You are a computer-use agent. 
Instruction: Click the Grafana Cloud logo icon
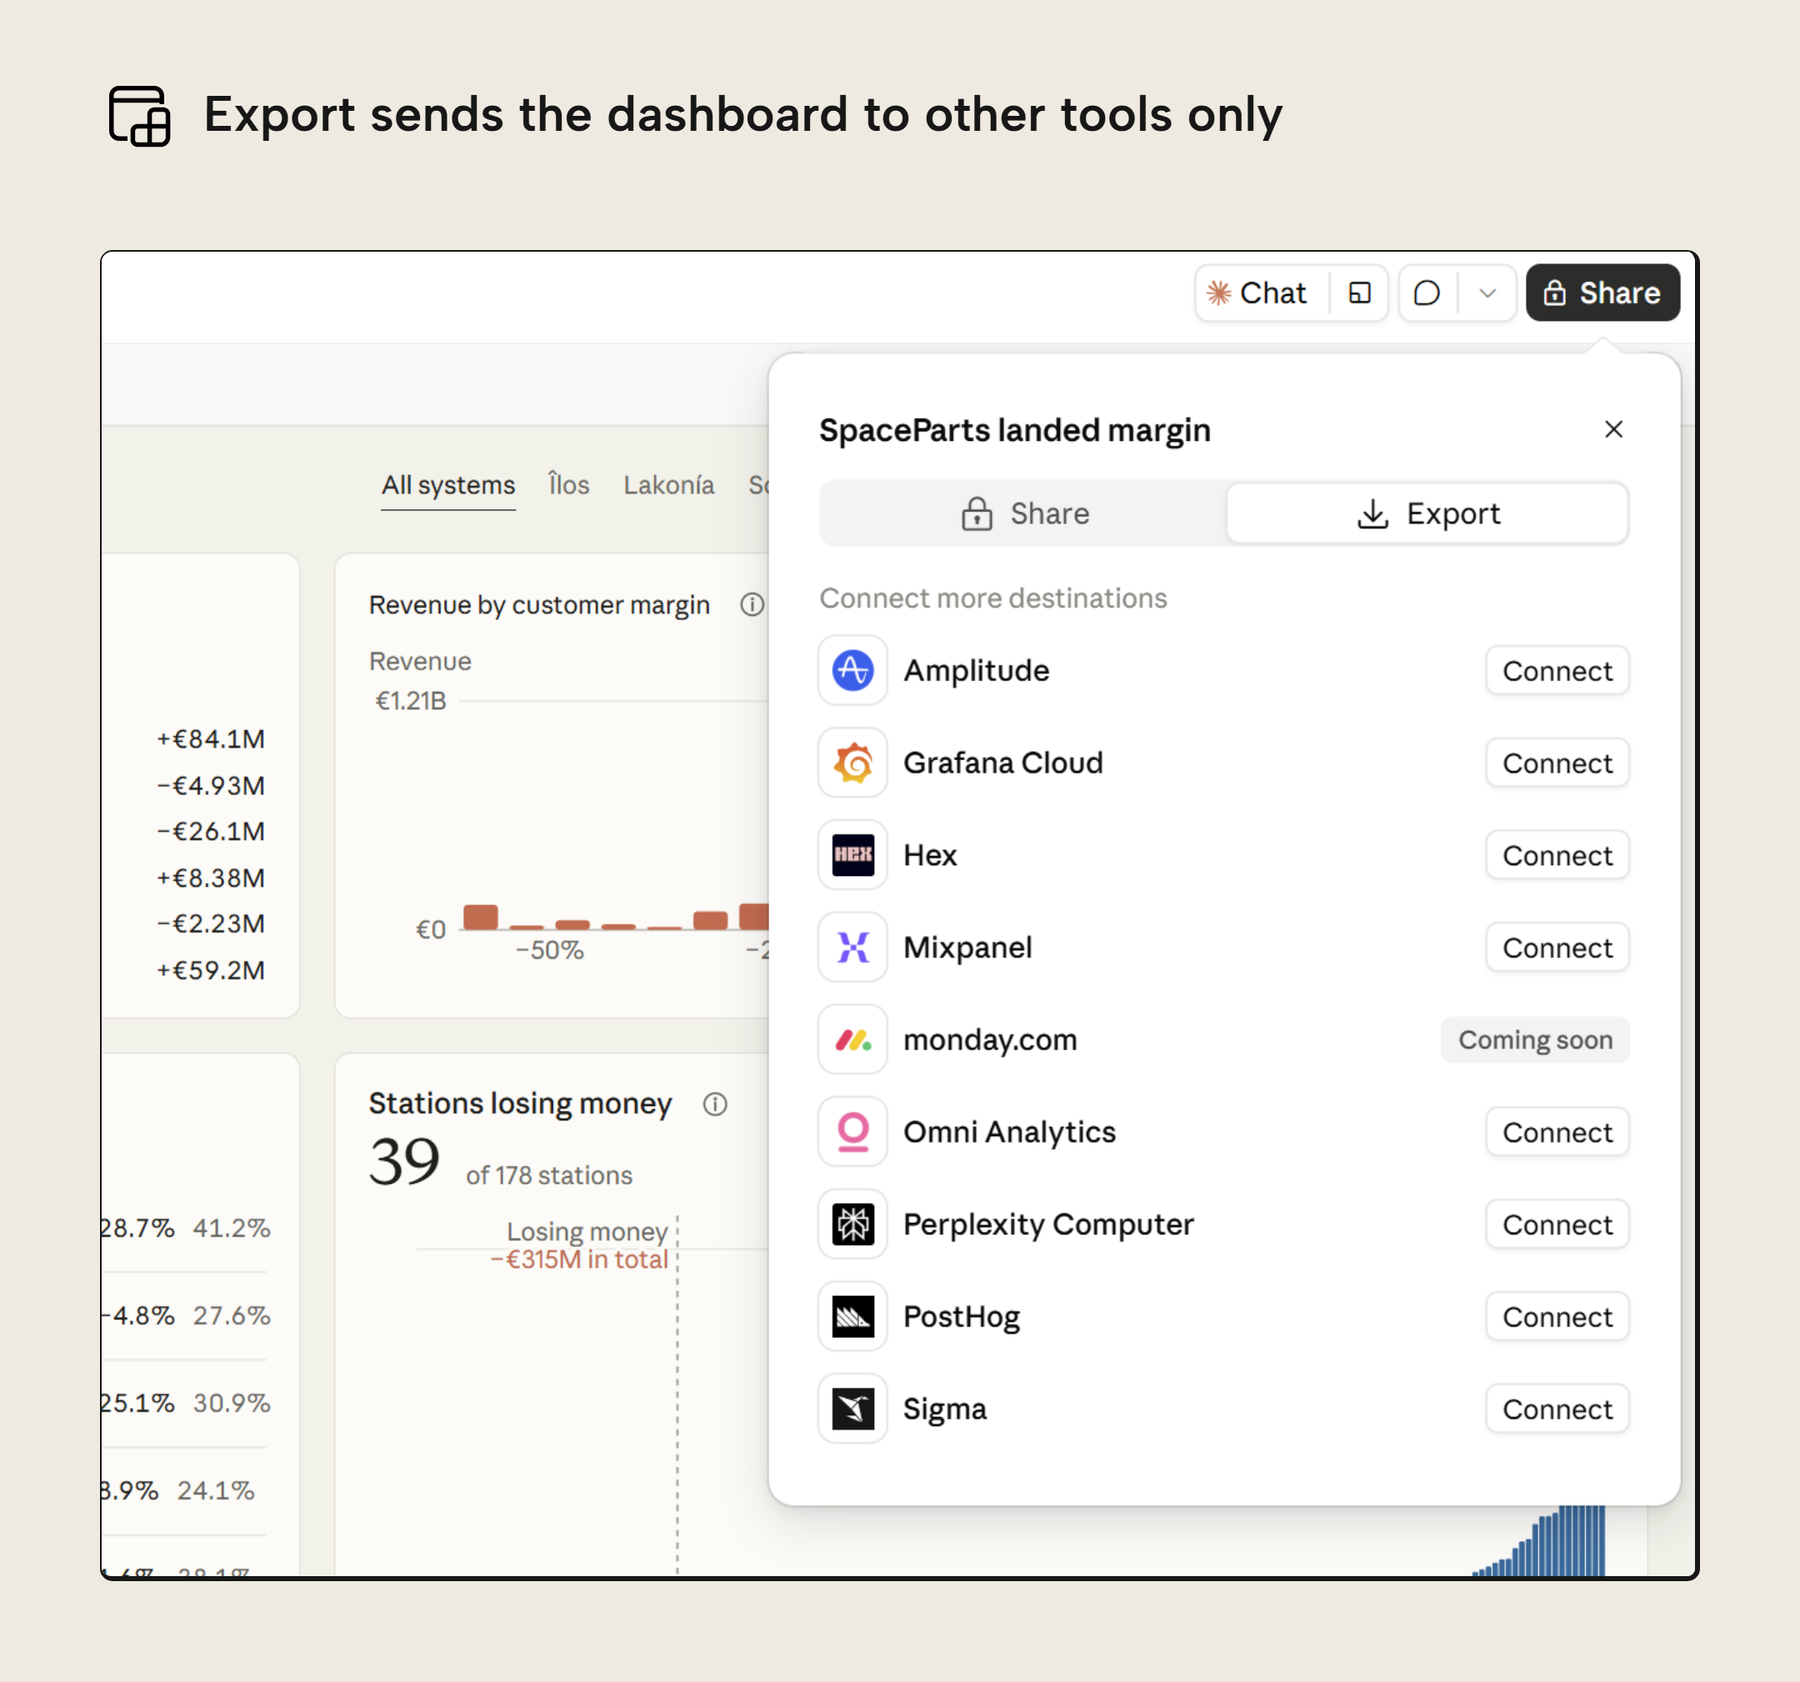coord(853,763)
